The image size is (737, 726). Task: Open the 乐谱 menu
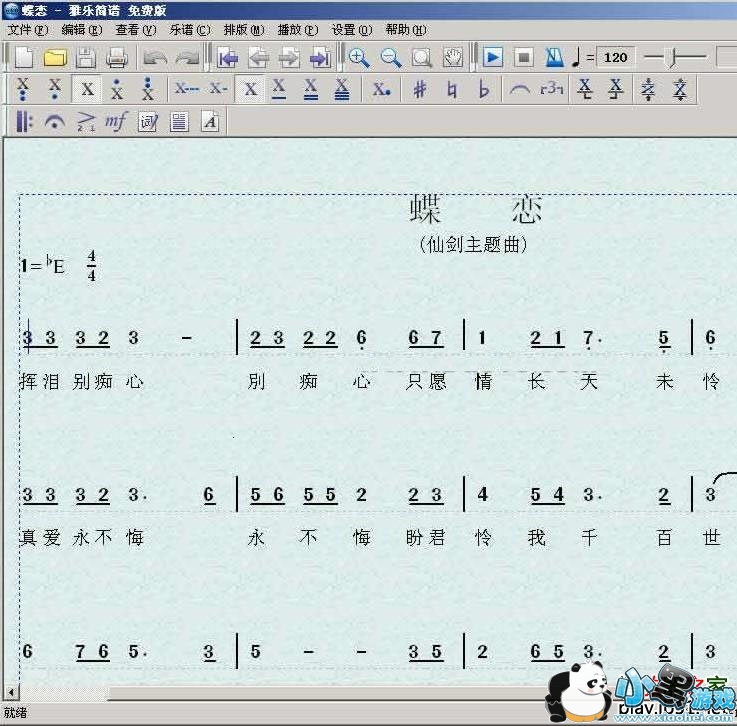[x=190, y=30]
